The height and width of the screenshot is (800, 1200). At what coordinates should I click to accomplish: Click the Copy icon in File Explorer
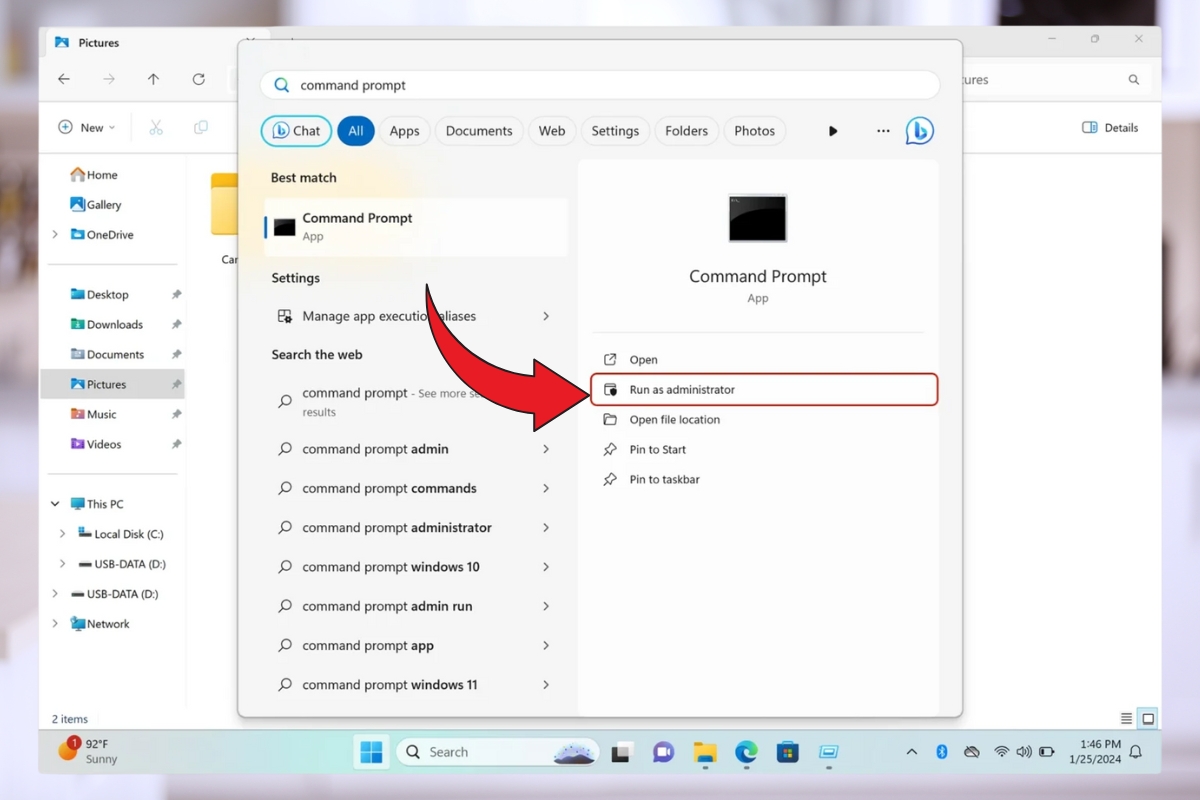(201, 127)
